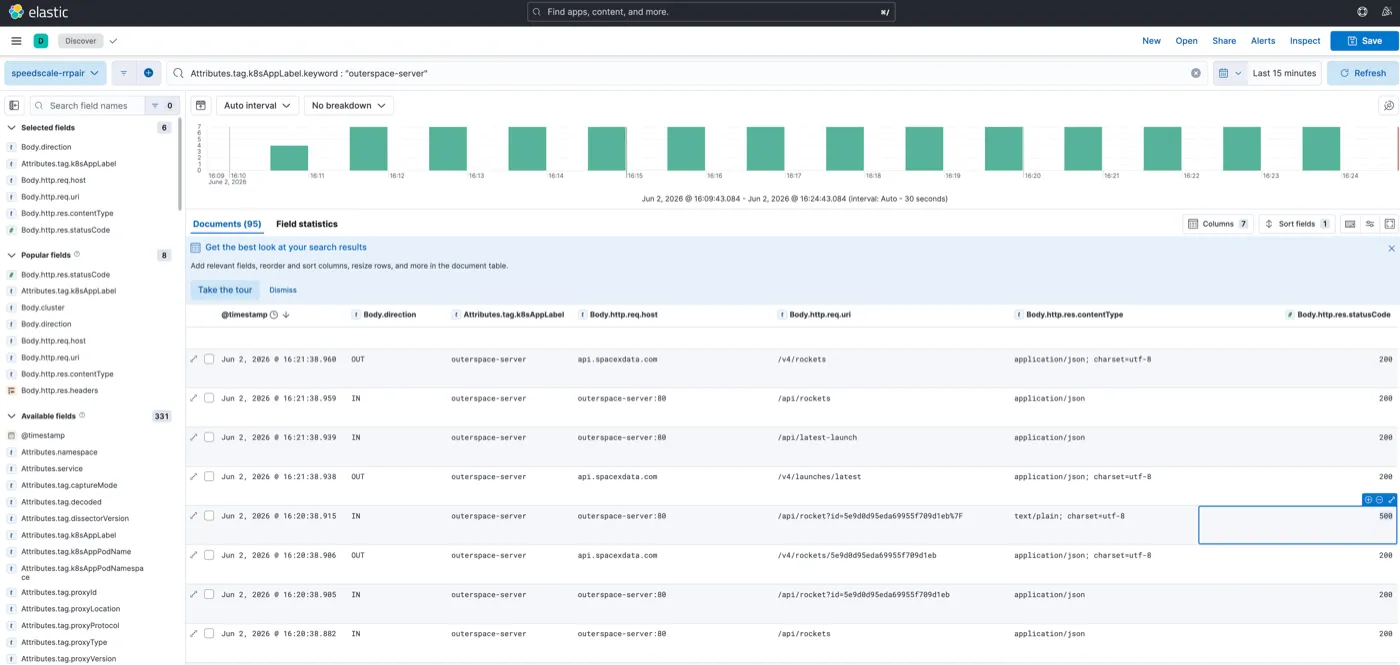Viewport: 1400px width, 665px height.
Task: Open the Last 15 minutes time picker
Action: [x=1284, y=73]
